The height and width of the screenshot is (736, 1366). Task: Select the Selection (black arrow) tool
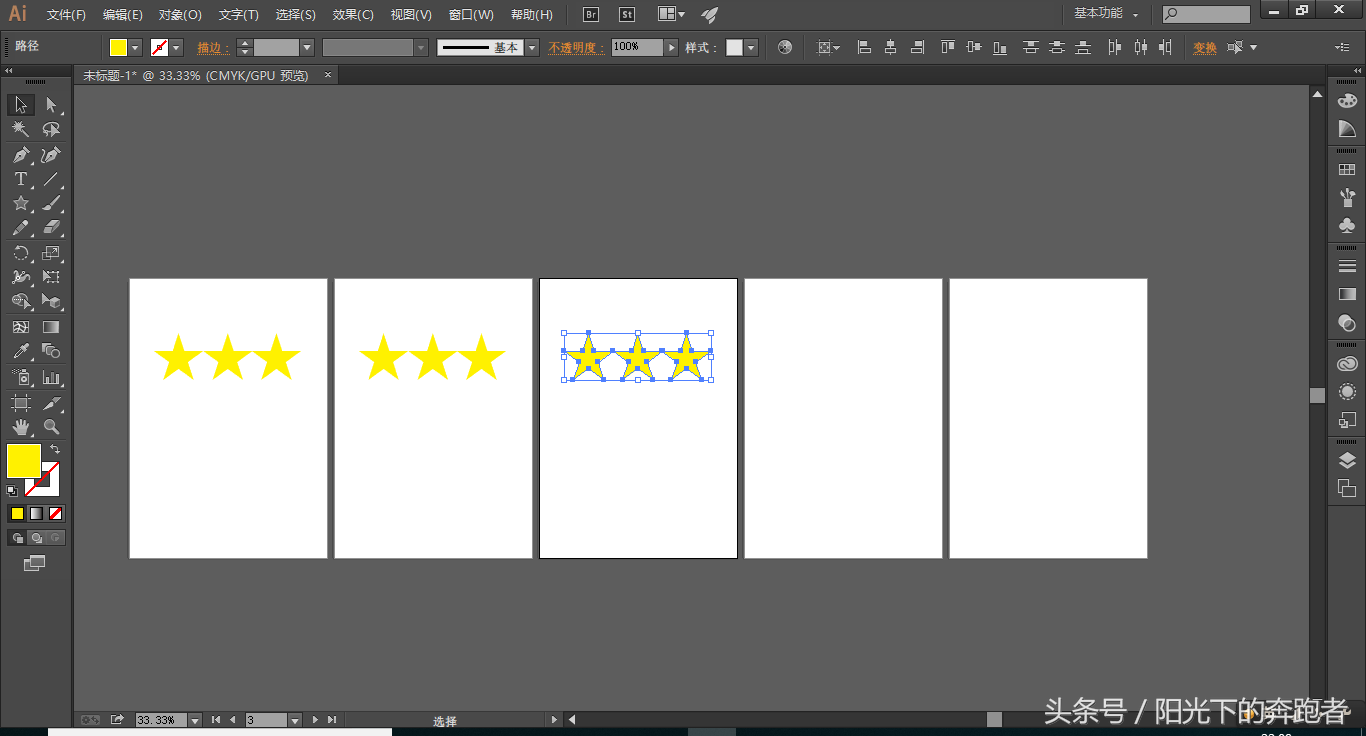pos(21,105)
